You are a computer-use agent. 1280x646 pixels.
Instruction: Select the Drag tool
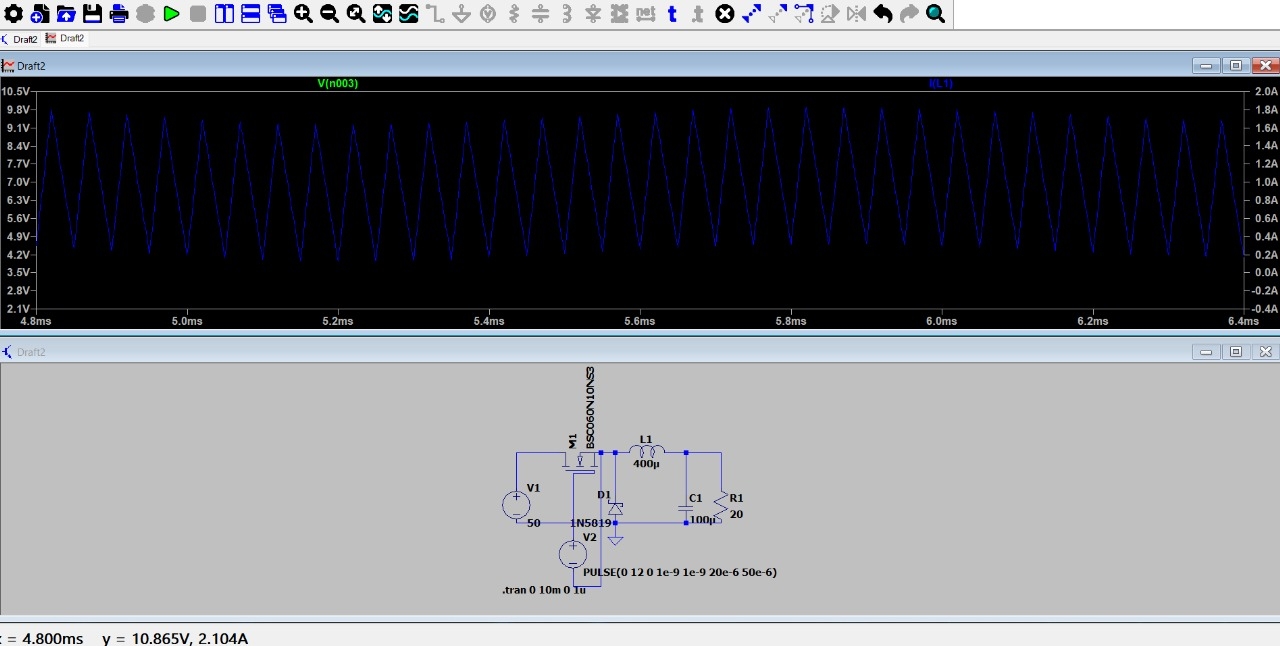[x=804, y=14]
